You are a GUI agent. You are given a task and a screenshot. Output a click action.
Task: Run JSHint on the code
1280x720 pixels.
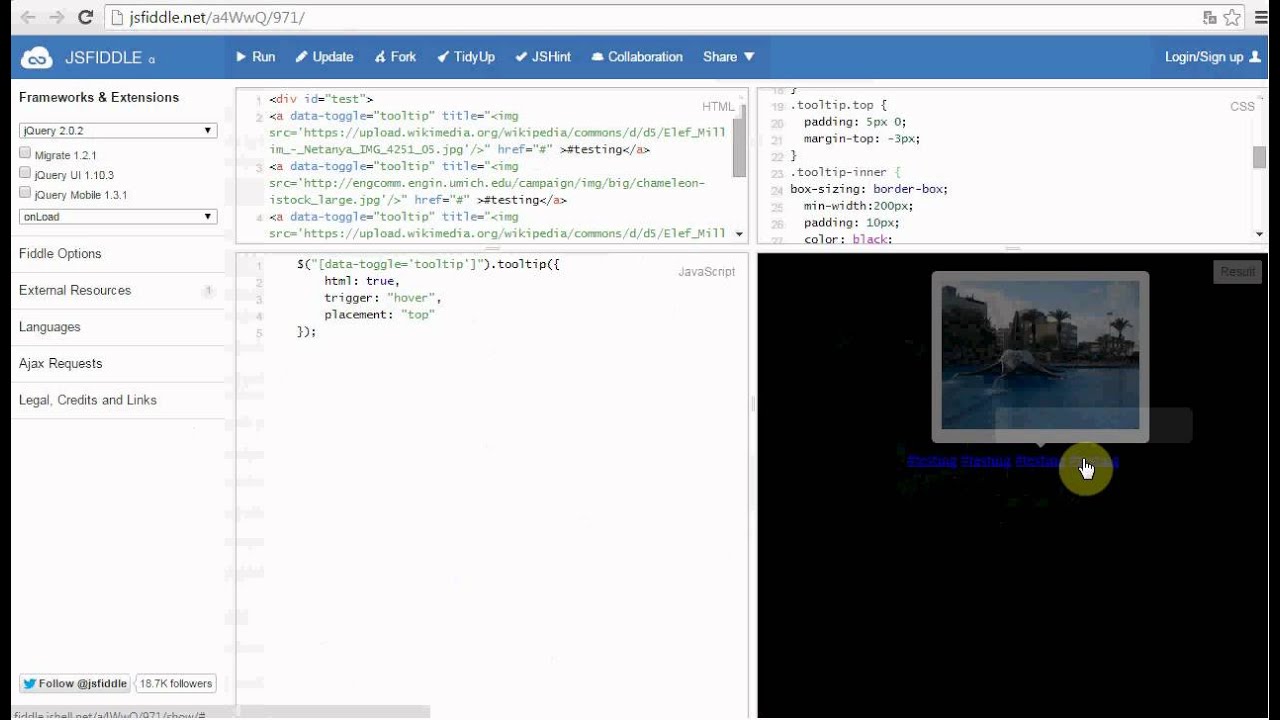click(543, 57)
